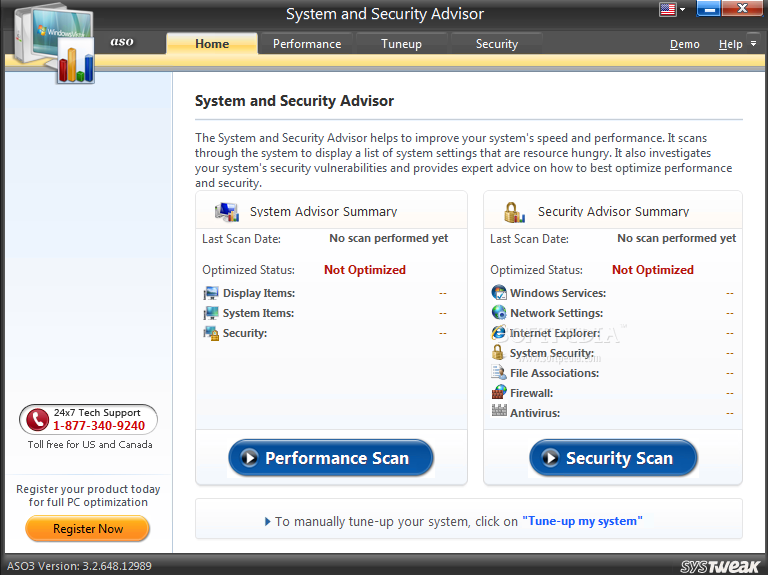Click the Security lock icon in System Advisor
Screen dimensions: 768x575
click(211, 333)
